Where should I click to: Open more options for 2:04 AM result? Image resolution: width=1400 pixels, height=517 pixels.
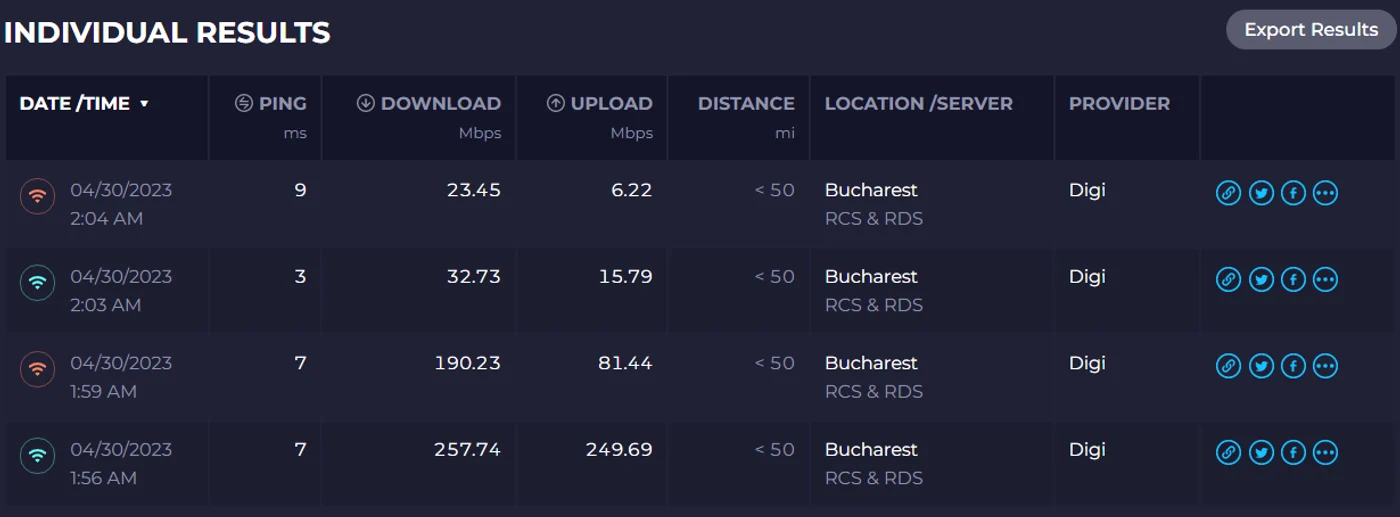1325,193
